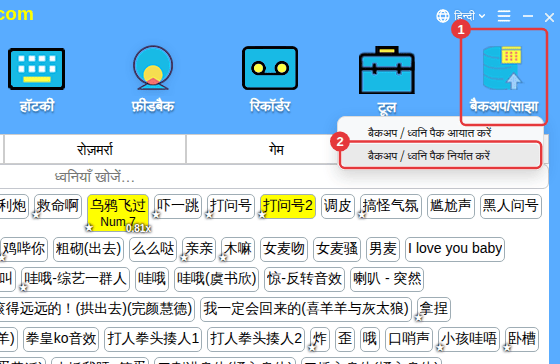Open the हॉटकी keyboard icon
Screen dimensions: 560x364
click(x=36, y=69)
